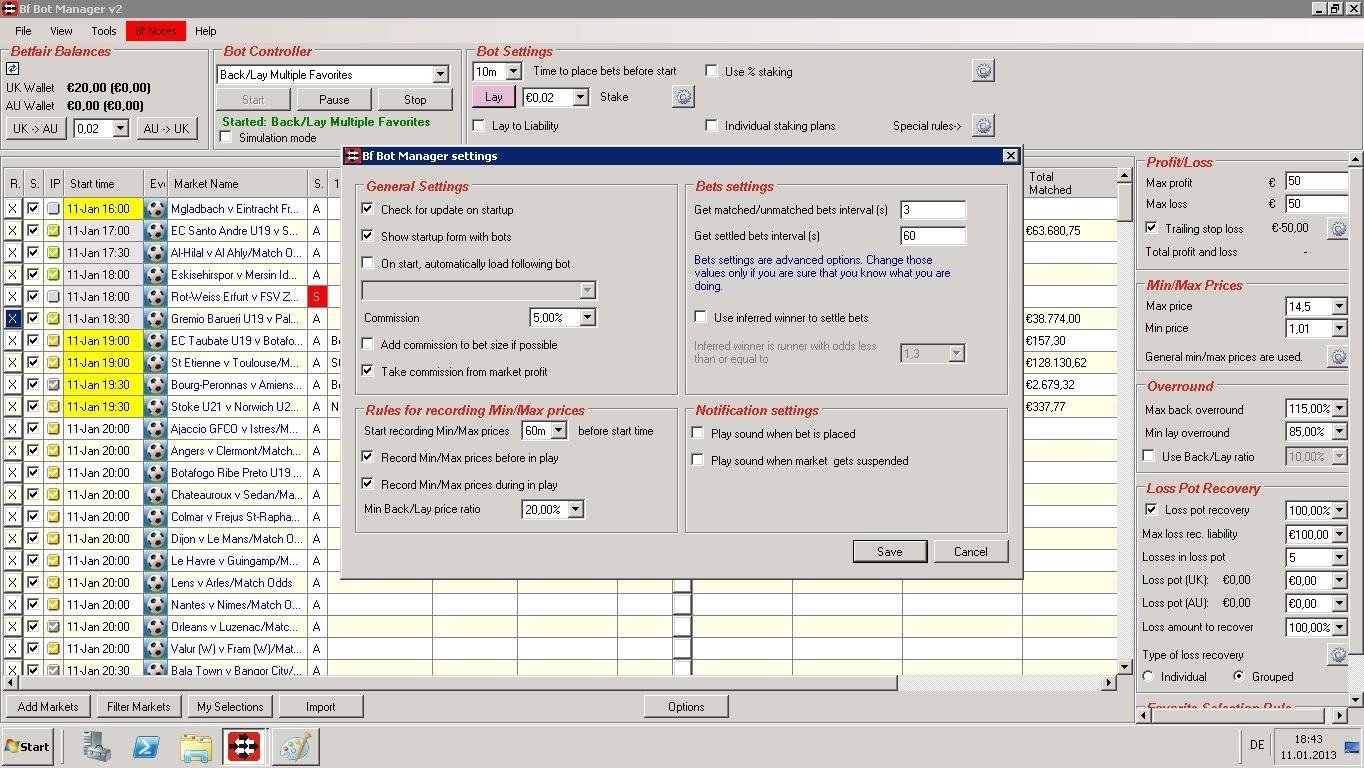Click in-play indicator for St Etienne v Toulouse row
The height and width of the screenshot is (768, 1364).
[54, 363]
